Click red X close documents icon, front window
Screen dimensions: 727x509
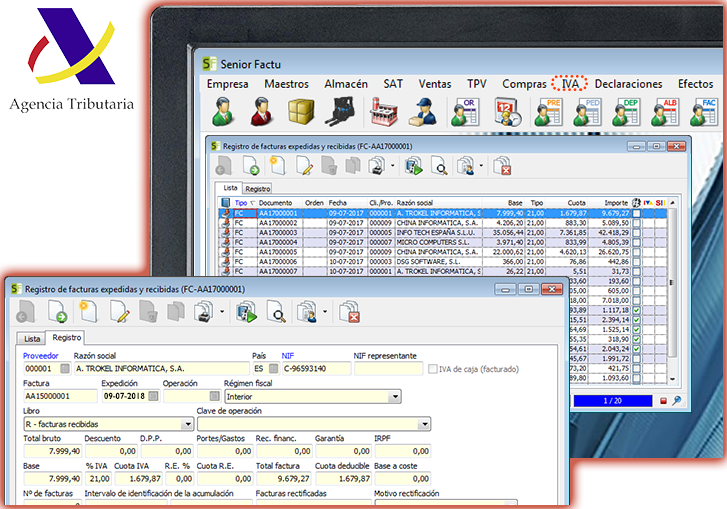(x=350, y=312)
